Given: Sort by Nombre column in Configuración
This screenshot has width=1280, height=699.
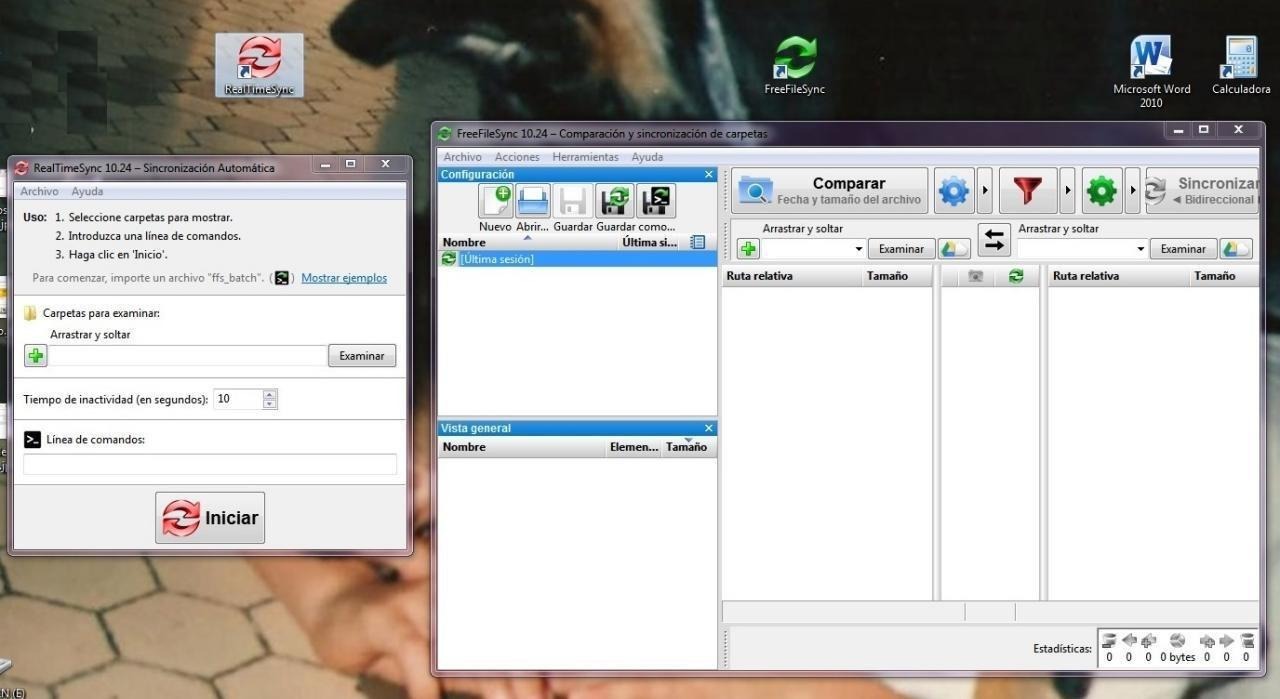Looking at the screenshot, I should click(529, 242).
